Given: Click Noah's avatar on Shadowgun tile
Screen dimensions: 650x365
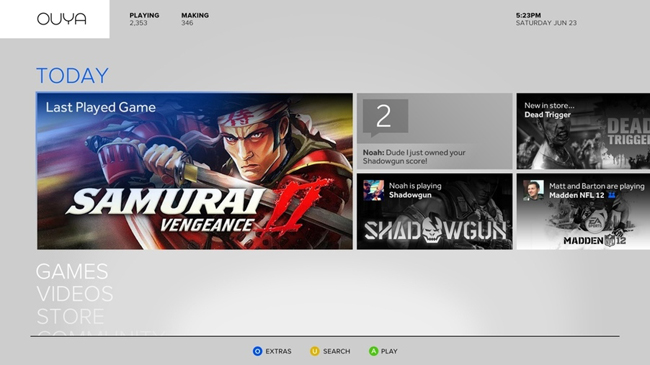Looking at the screenshot, I should [x=374, y=190].
